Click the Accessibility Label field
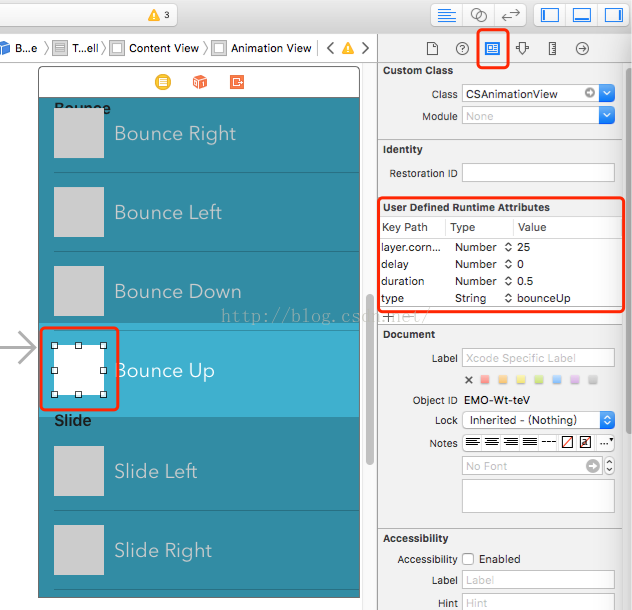Screen dimensions: 632x610 538,580
